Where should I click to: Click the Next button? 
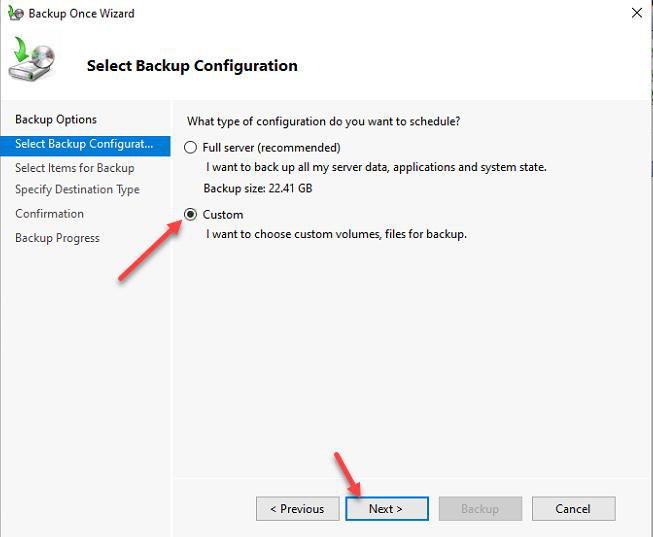pos(387,509)
